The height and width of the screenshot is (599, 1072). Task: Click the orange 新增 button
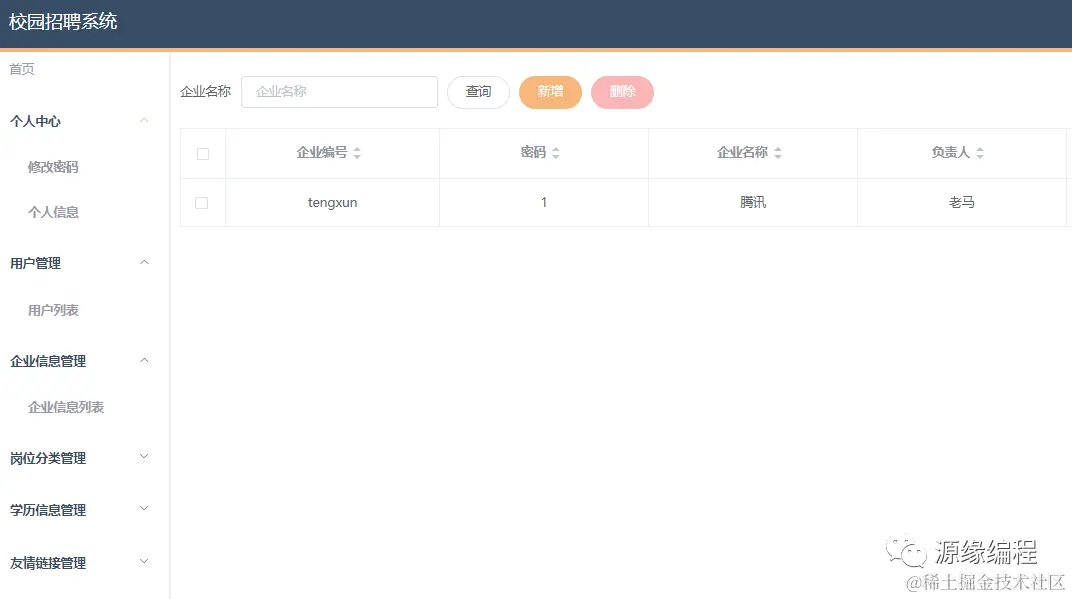(x=550, y=92)
